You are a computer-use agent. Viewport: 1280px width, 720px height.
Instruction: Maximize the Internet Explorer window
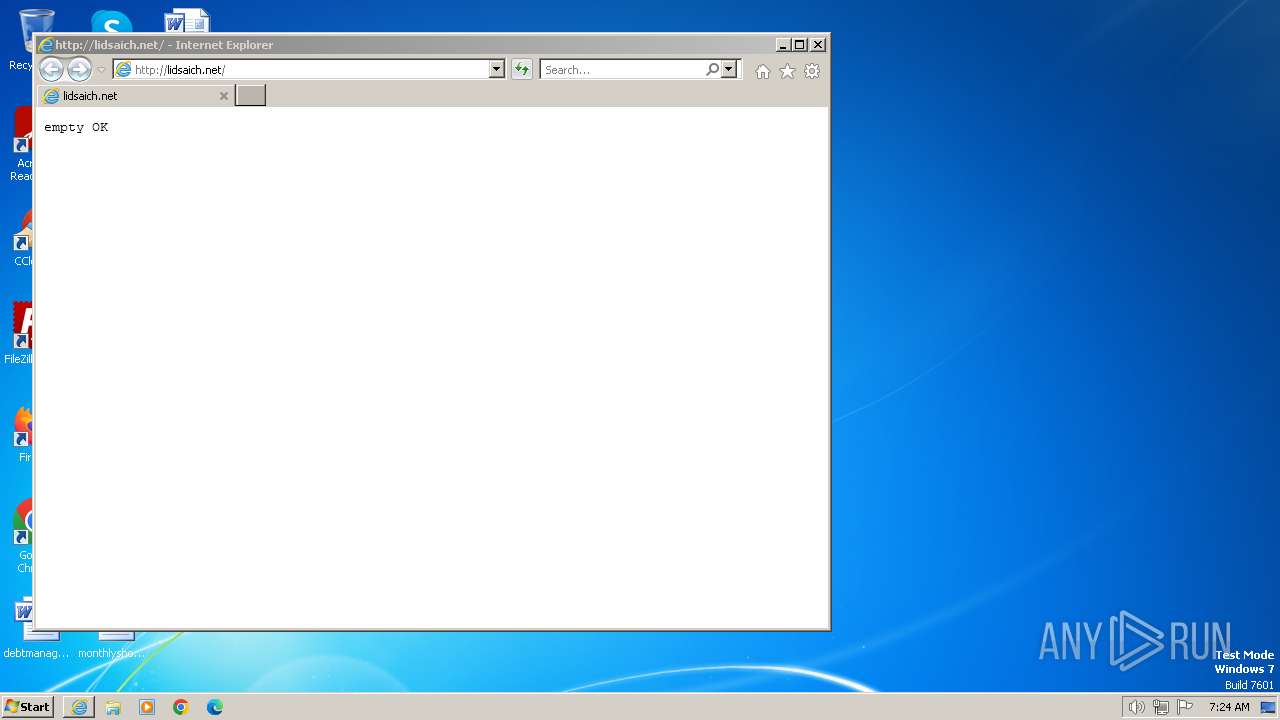click(x=800, y=45)
